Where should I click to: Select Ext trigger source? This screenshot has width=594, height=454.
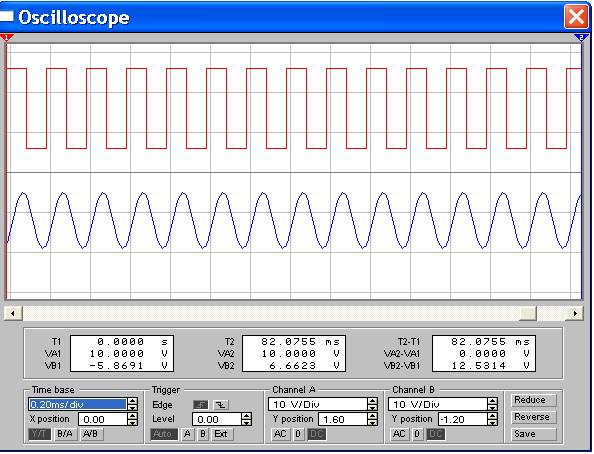tap(221, 434)
